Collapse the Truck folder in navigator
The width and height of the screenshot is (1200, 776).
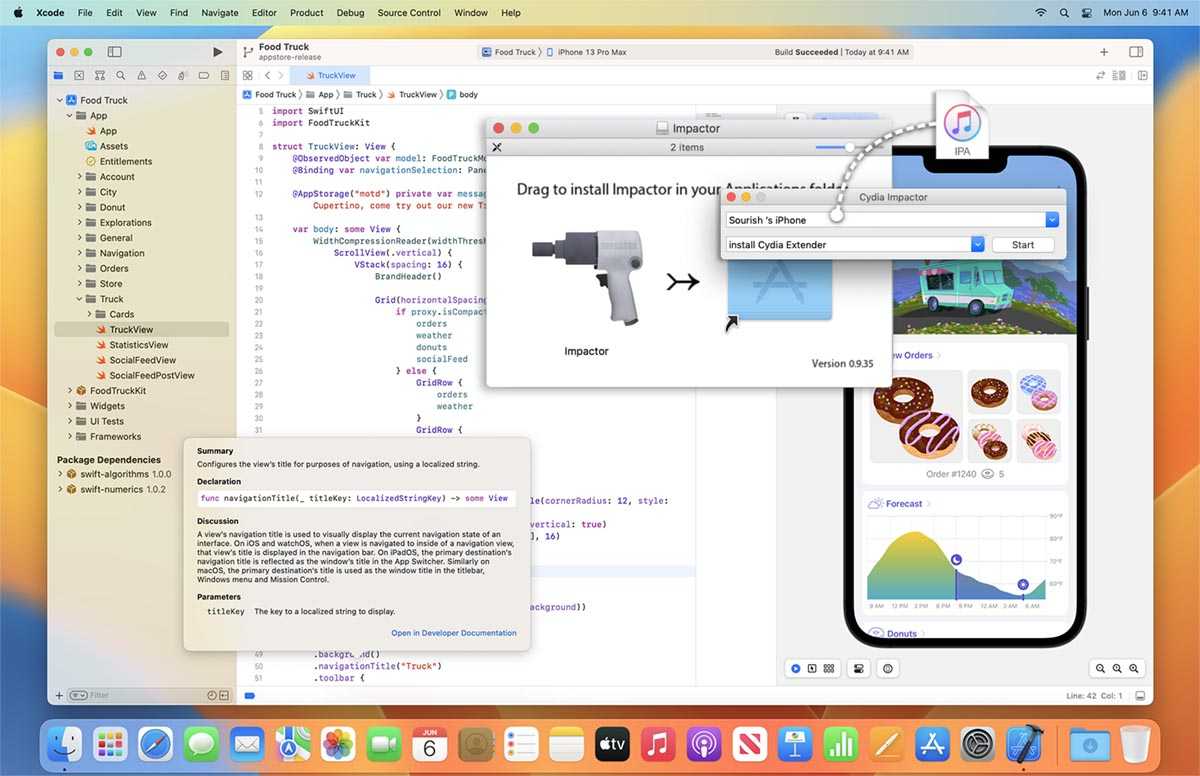click(x=79, y=299)
